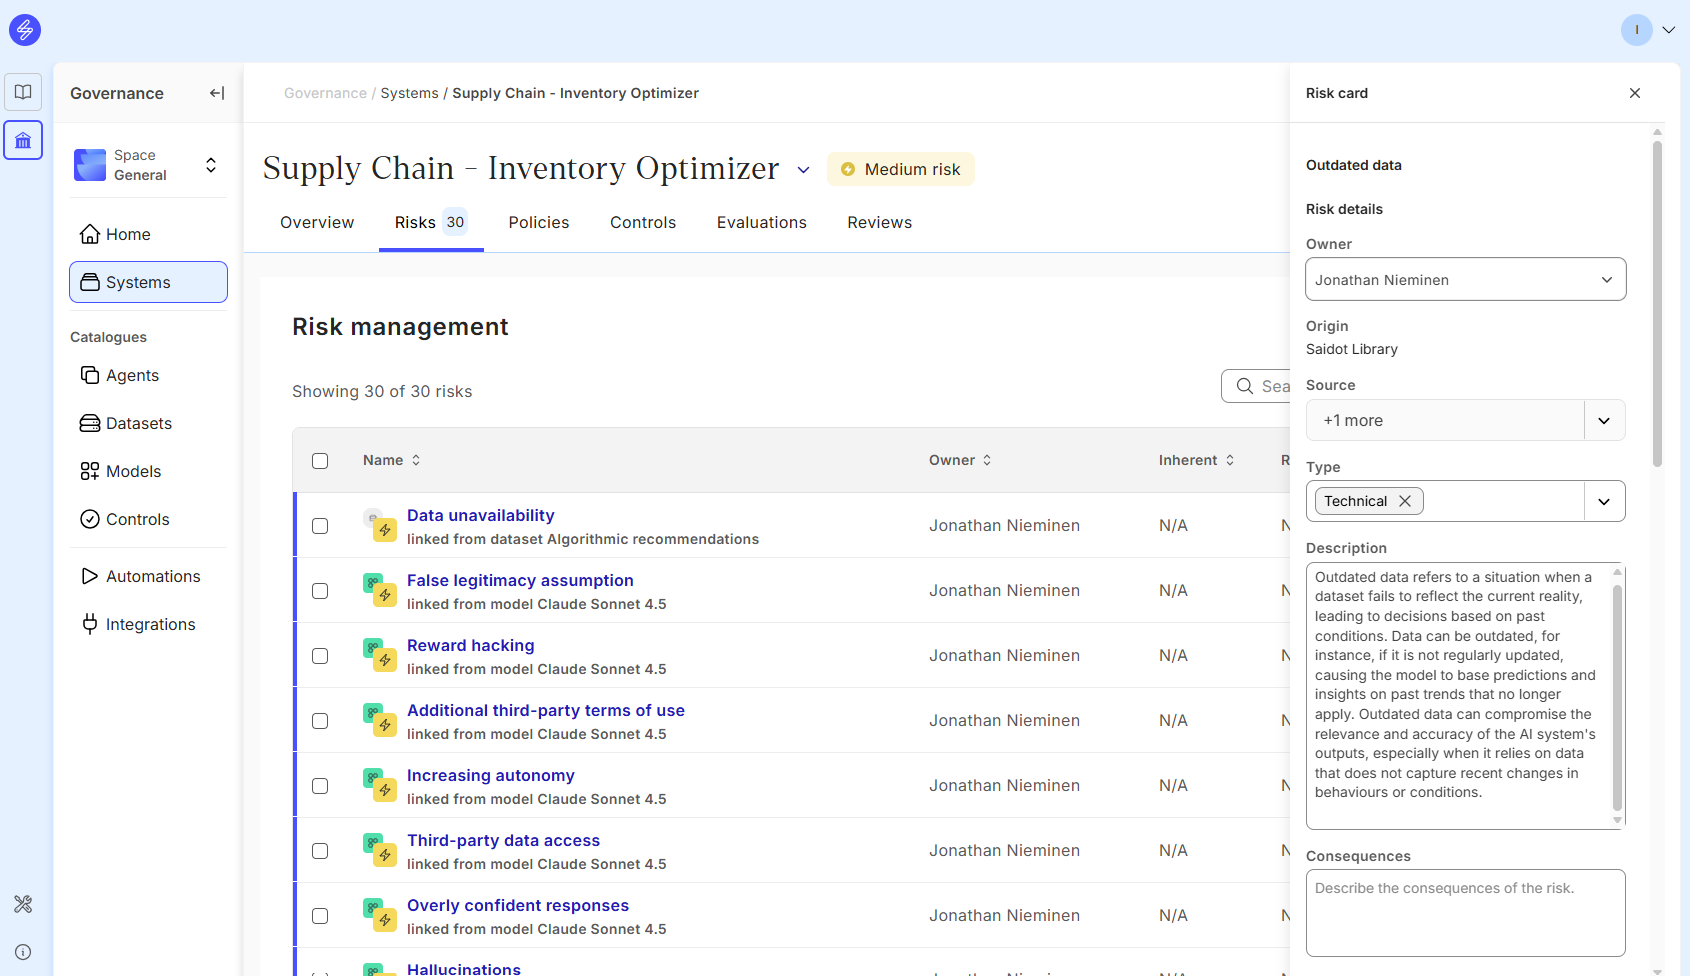Click the app logo in top left
This screenshot has width=1690, height=976.
click(25, 30)
